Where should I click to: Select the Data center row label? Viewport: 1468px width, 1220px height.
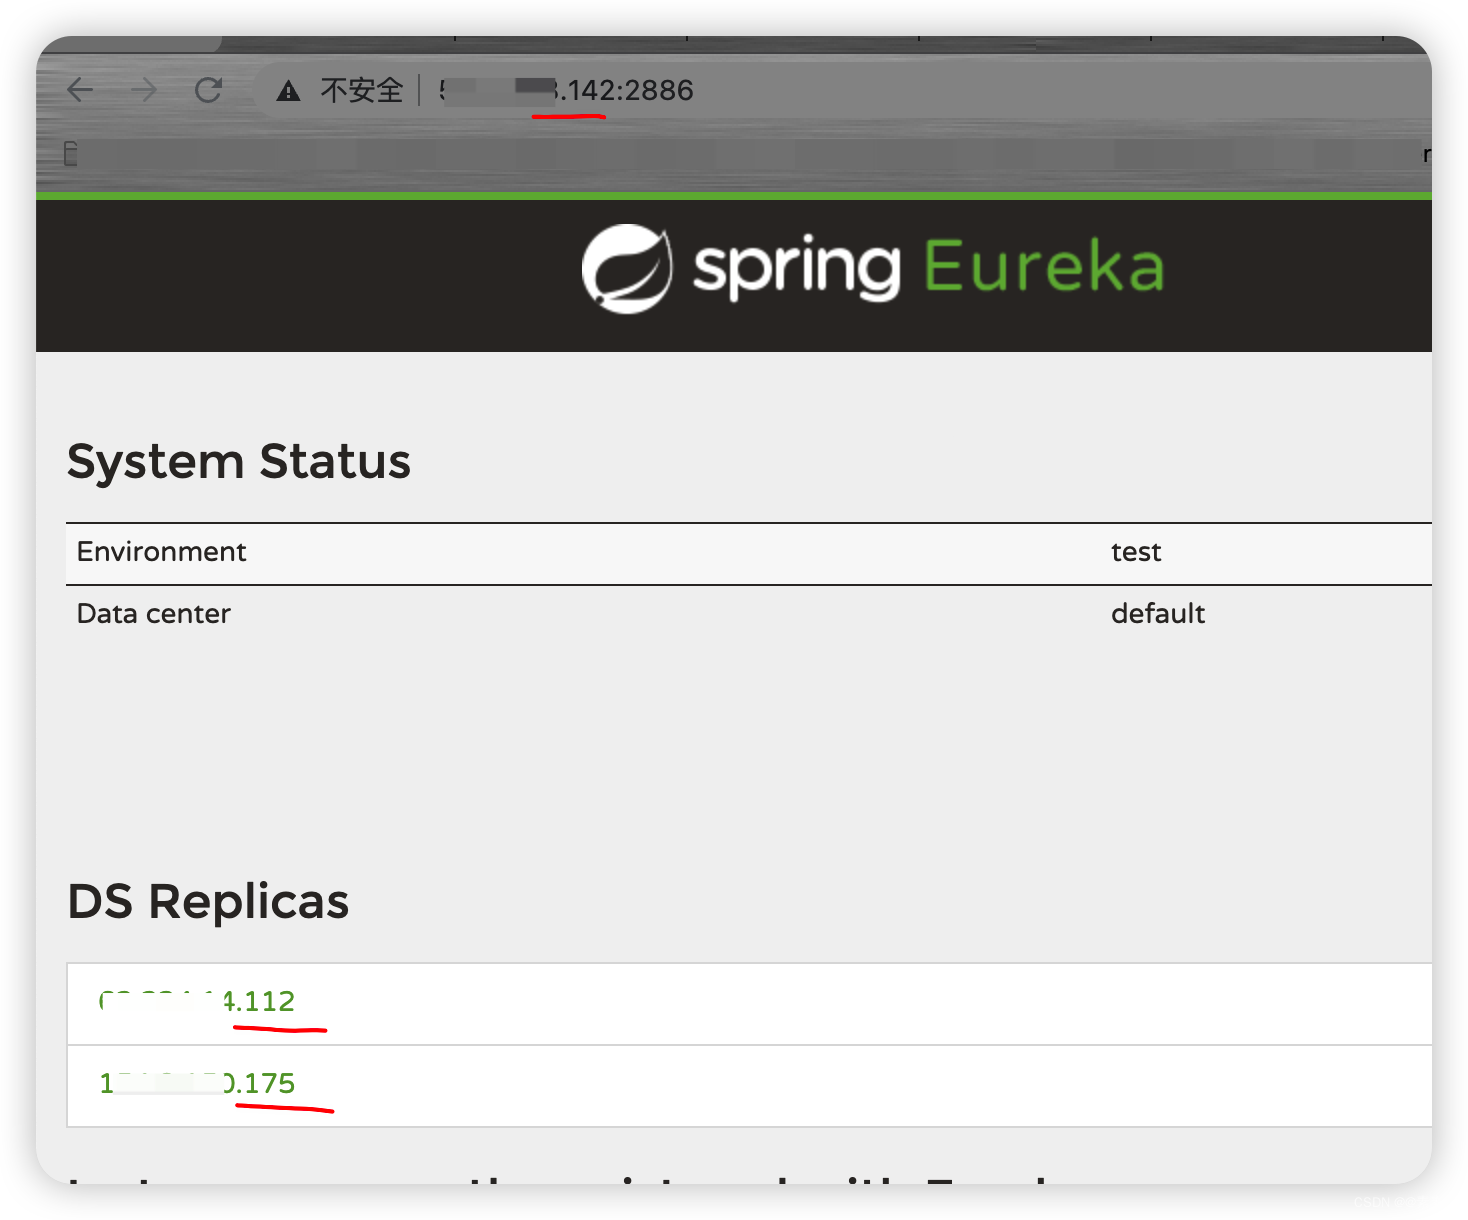coord(153,614)
